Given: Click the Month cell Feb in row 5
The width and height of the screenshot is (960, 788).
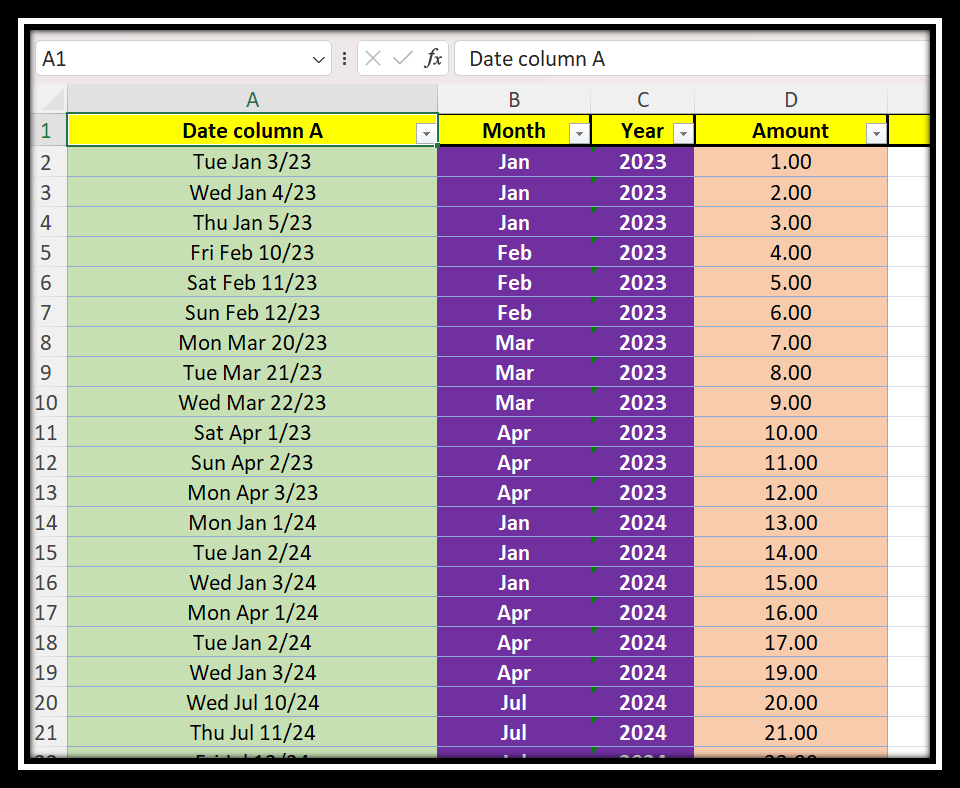Looking at the screenshot, I should tap(514, 252).
